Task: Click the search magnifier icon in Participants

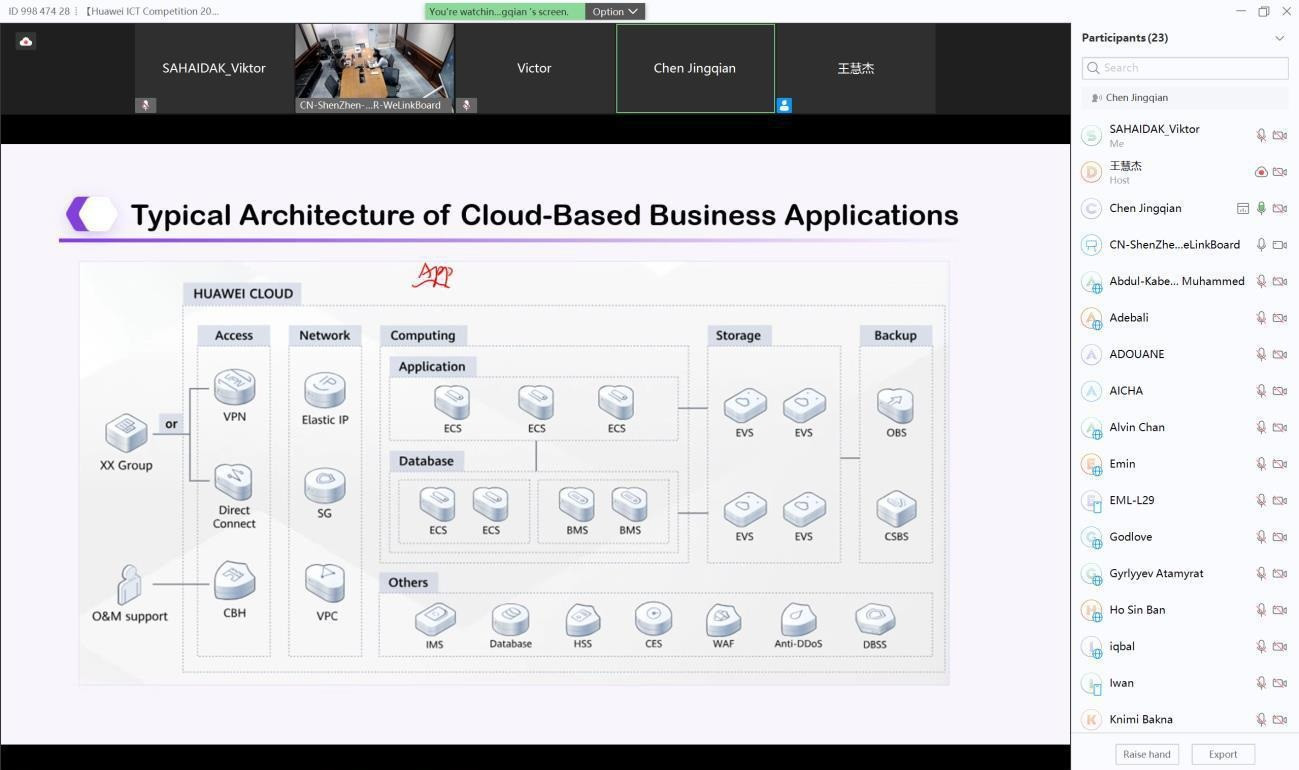Action: click(x=1093, y=68)
